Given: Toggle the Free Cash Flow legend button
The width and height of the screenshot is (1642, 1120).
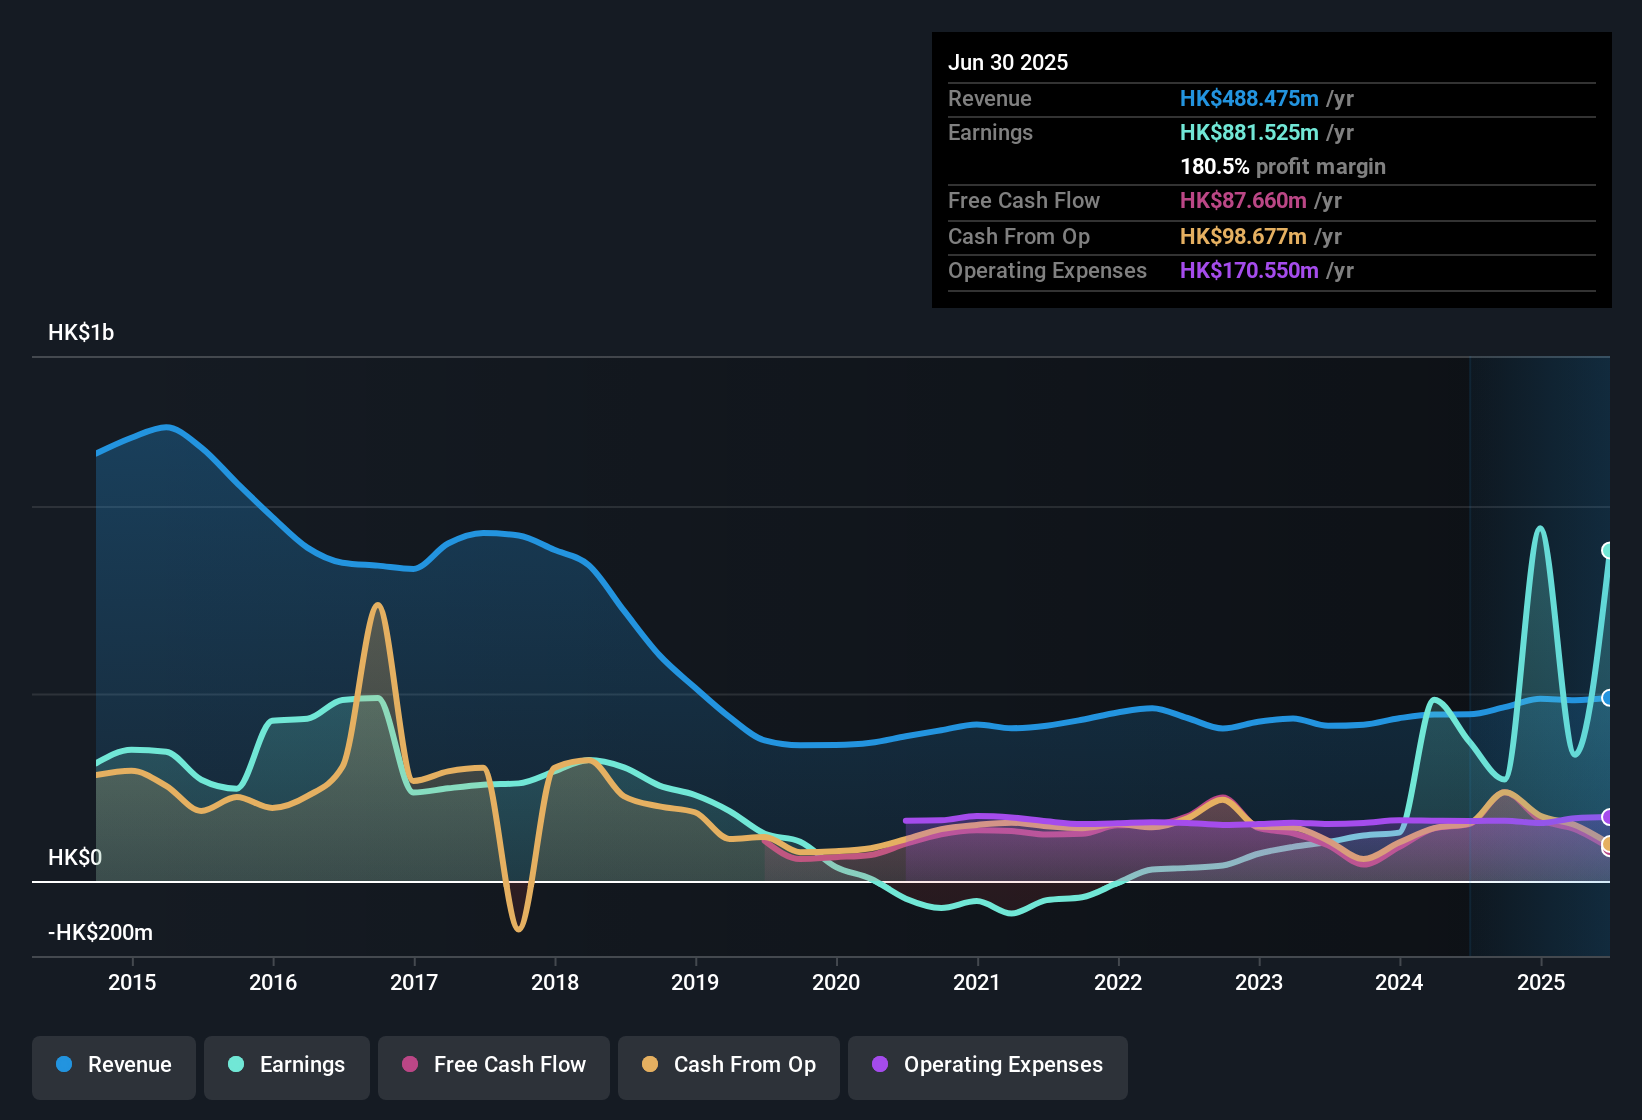Looking at the screenshot, I should [494, 1065].
